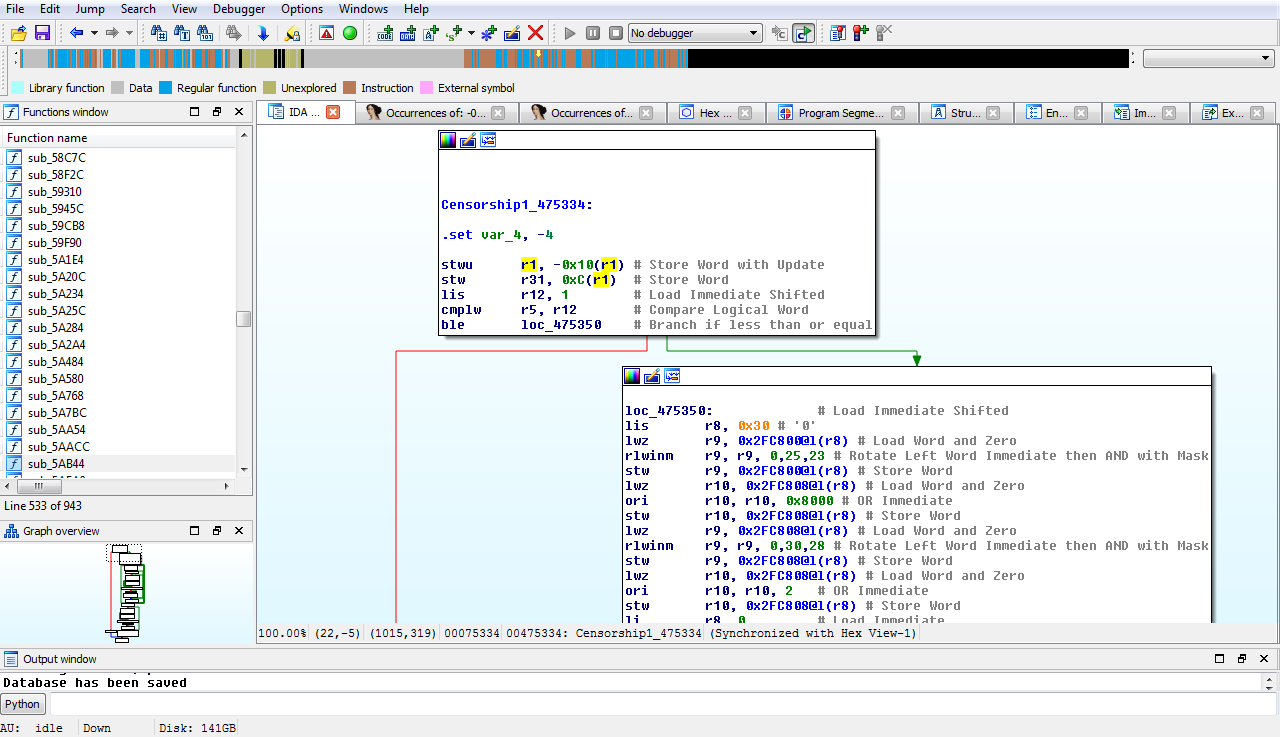
Task: Click the Jump back blue arrow
Action: tap(75, 33)
